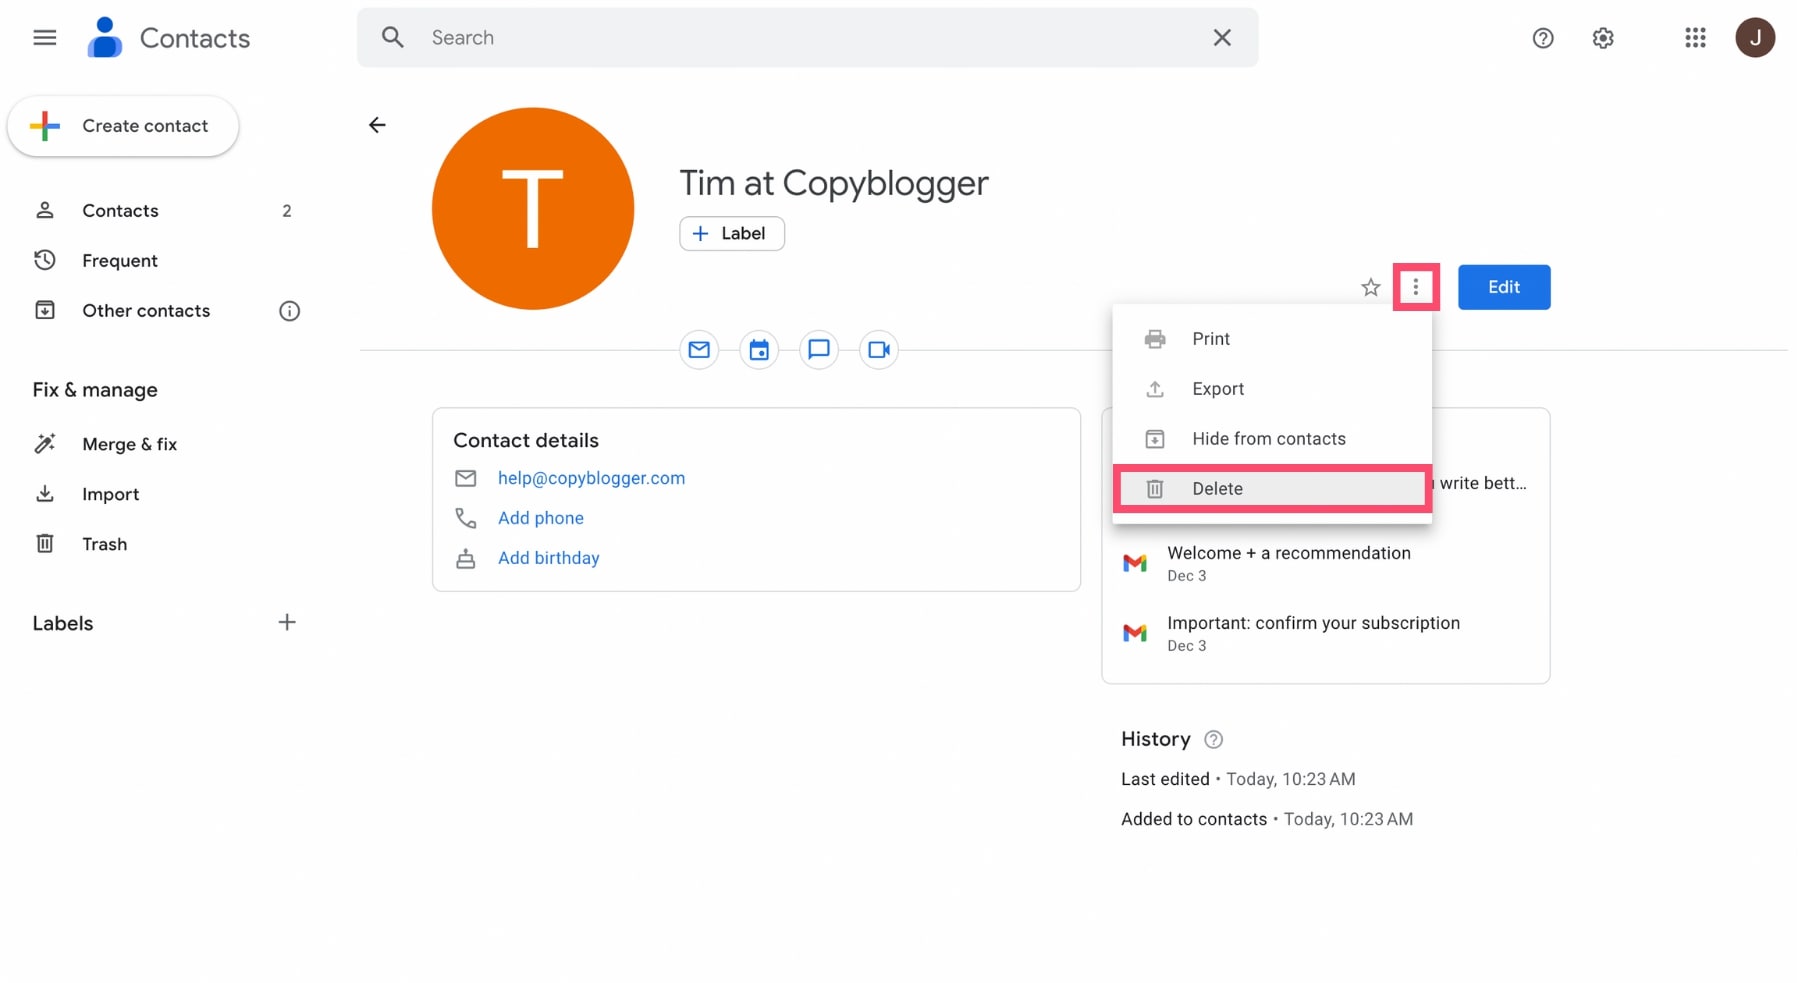The height and width of the screenshot is (983, 1800).
Task: Click the blue Edit button
Action: click(x=1504, y=287)
